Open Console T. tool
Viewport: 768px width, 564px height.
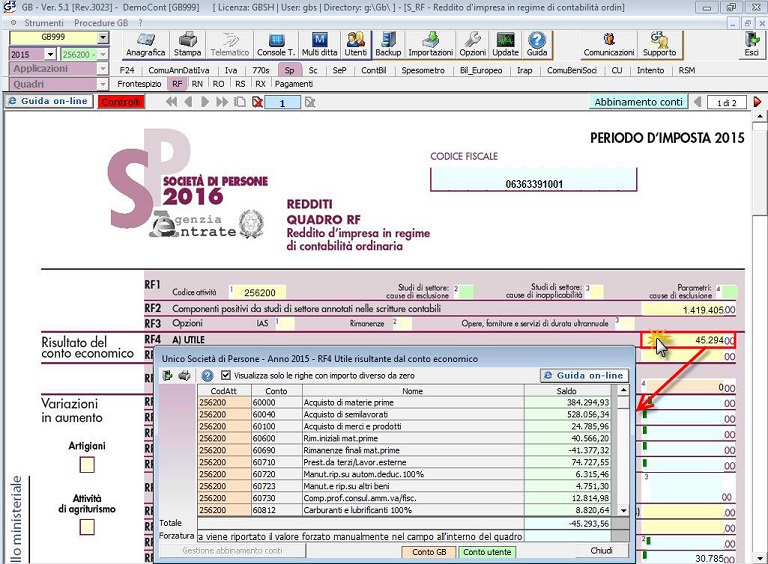276,45
